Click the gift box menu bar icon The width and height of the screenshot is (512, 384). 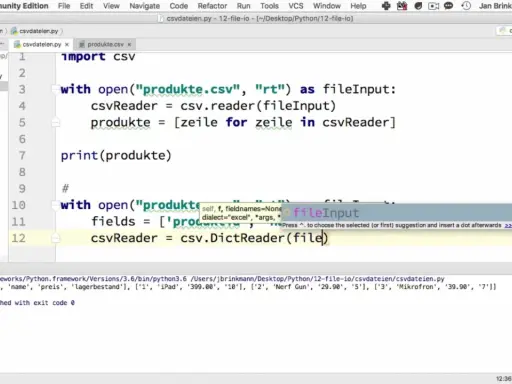click(402, 6)
